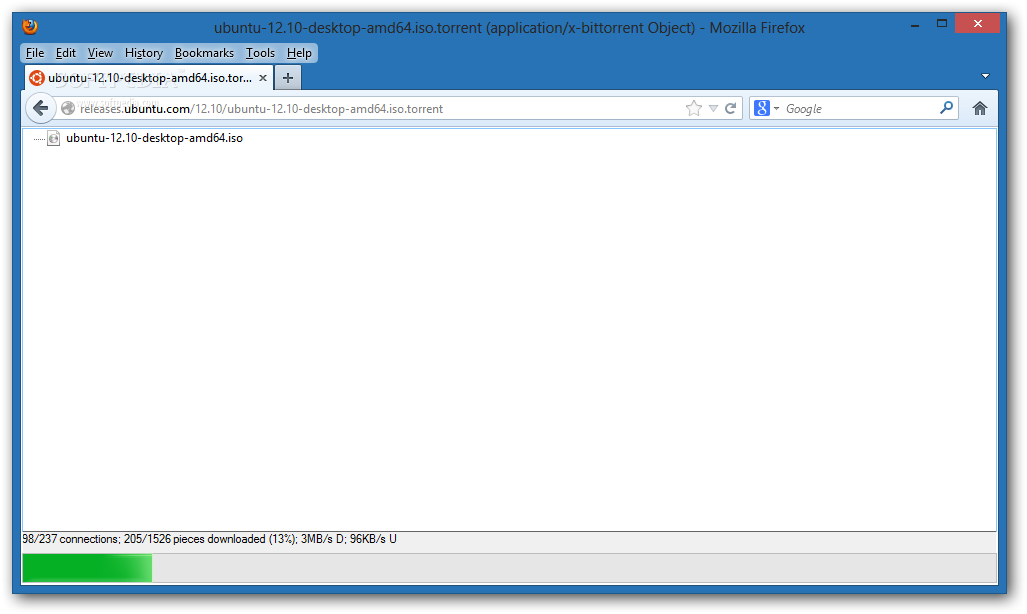Open the Google search engine dropdown

point(766,108)
